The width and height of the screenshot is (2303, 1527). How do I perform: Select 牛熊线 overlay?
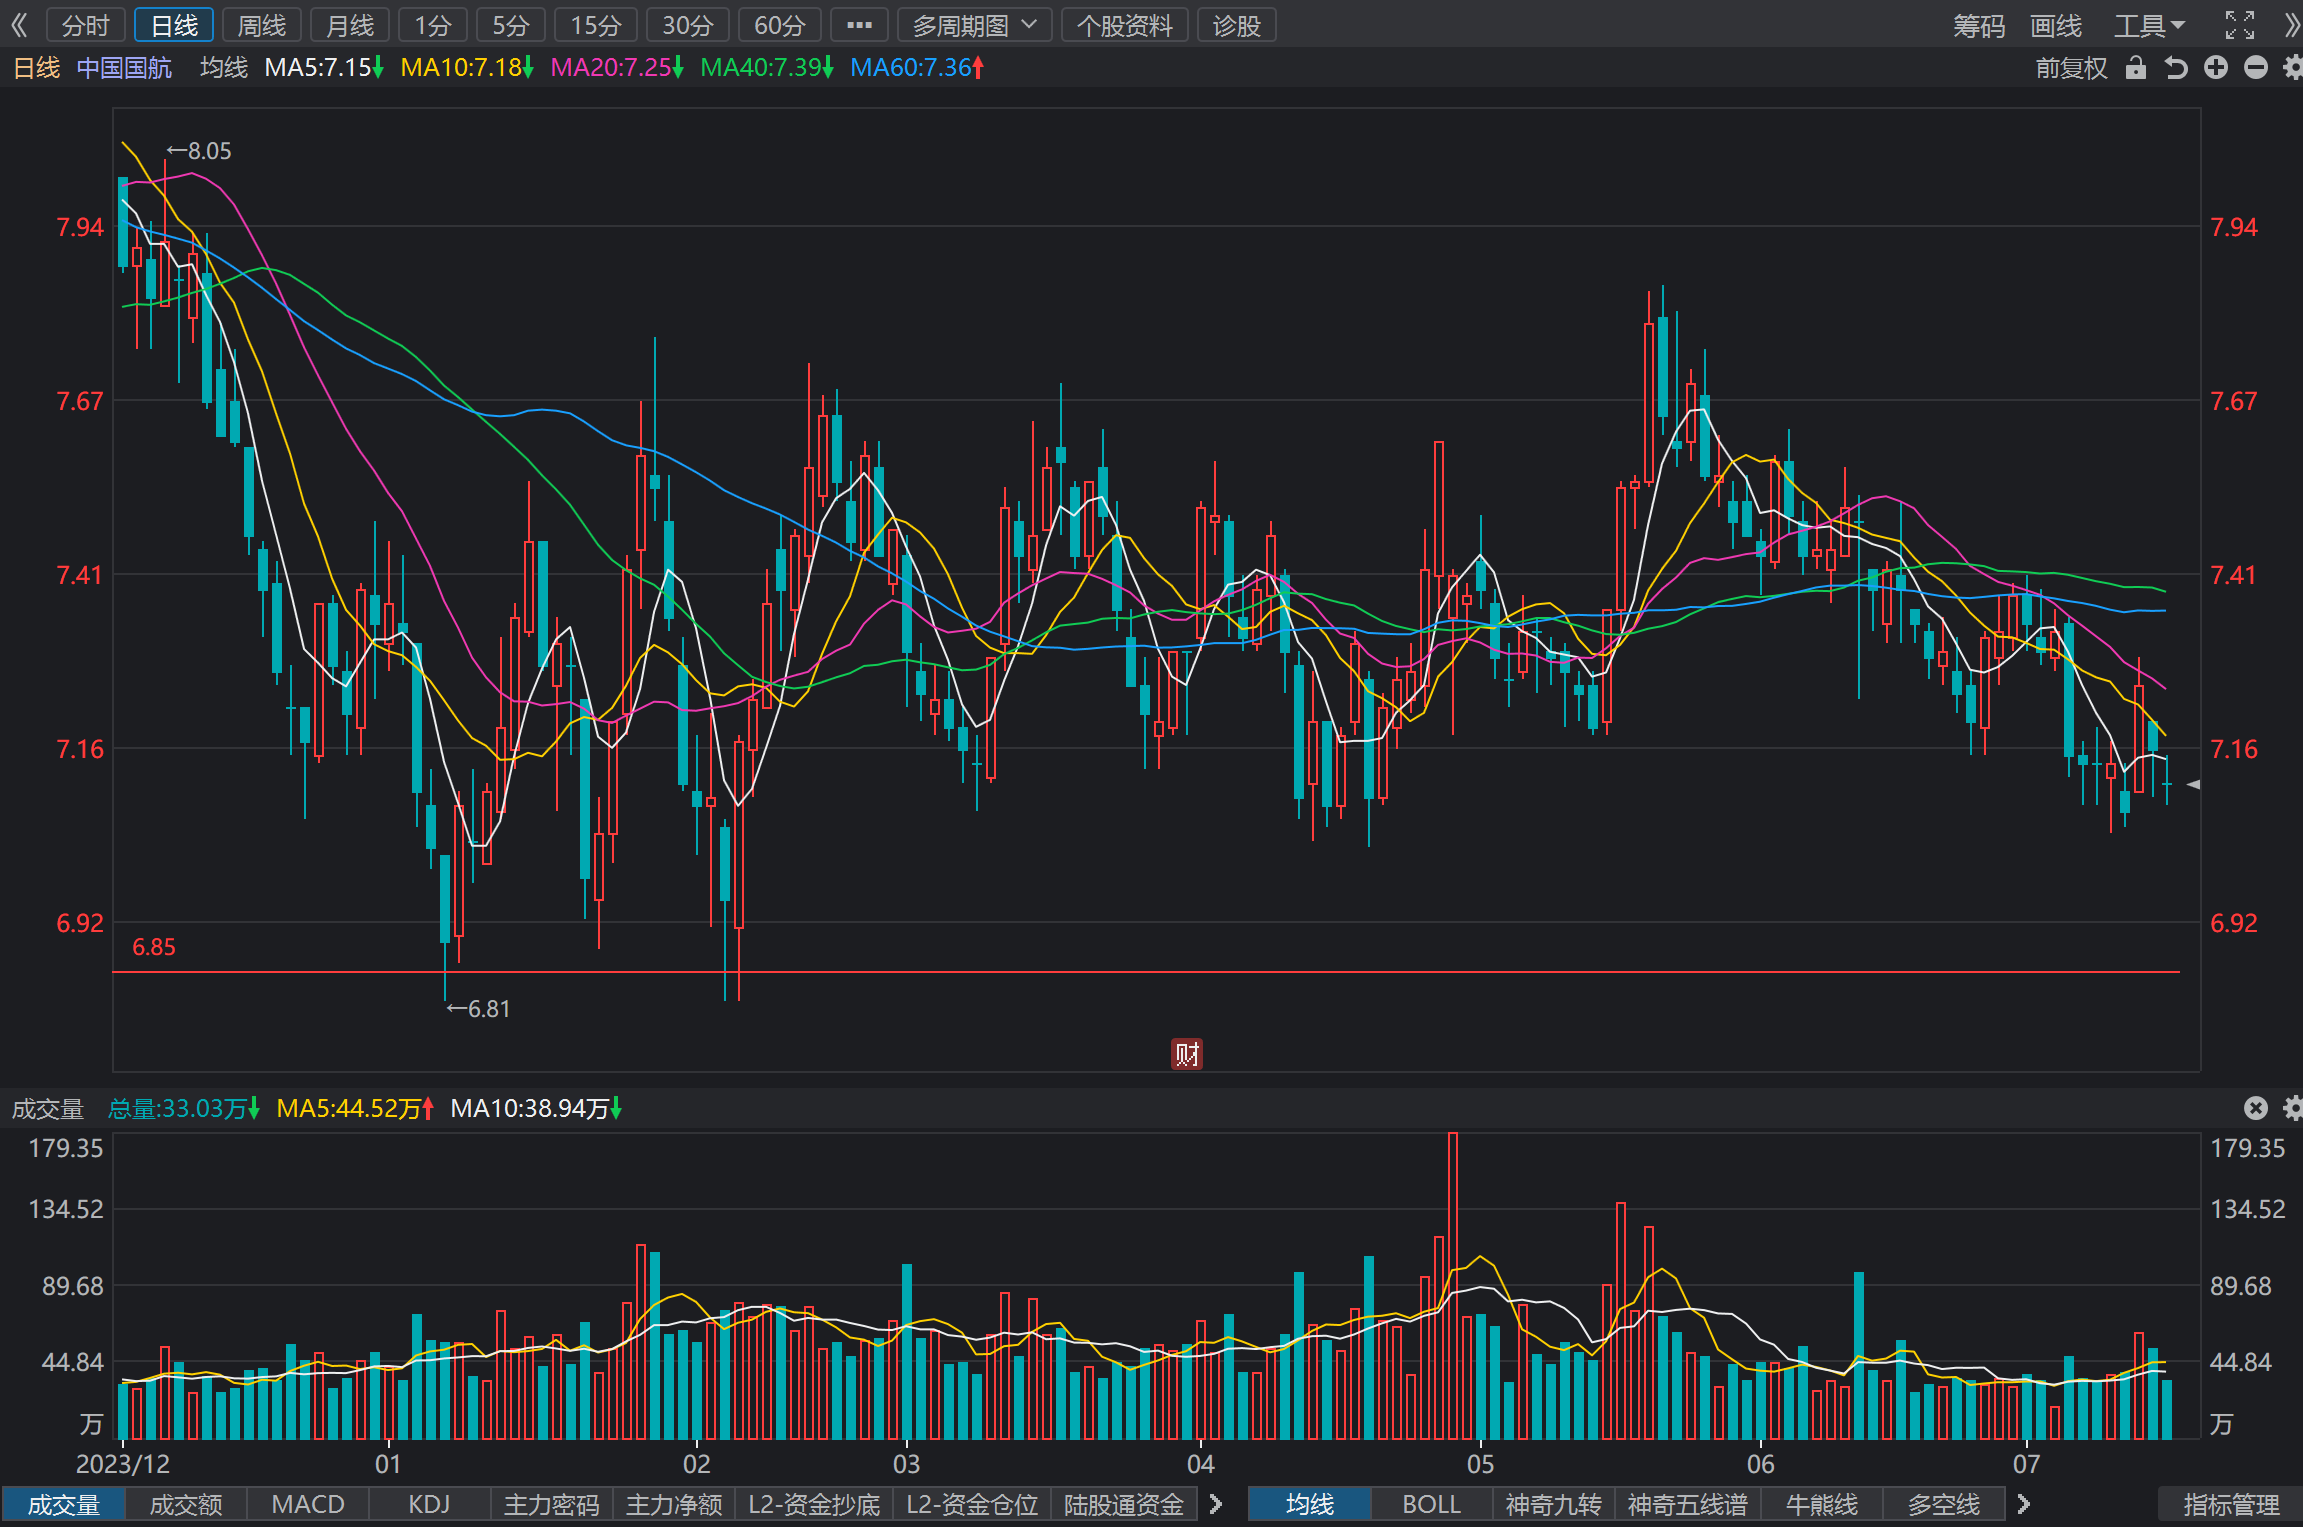coord(1822,1504)
